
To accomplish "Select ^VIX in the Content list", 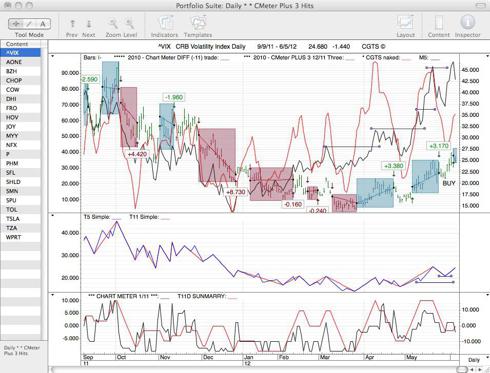I will (21, 53).
